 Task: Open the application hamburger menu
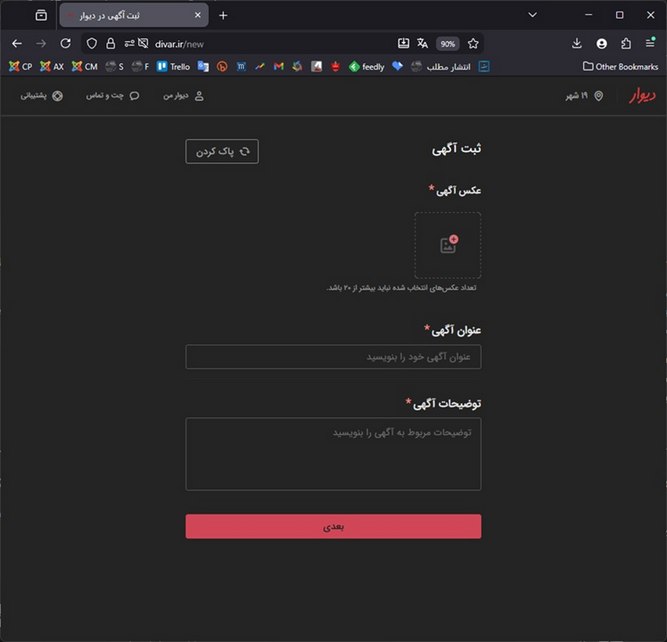click(x=650, y=43)
